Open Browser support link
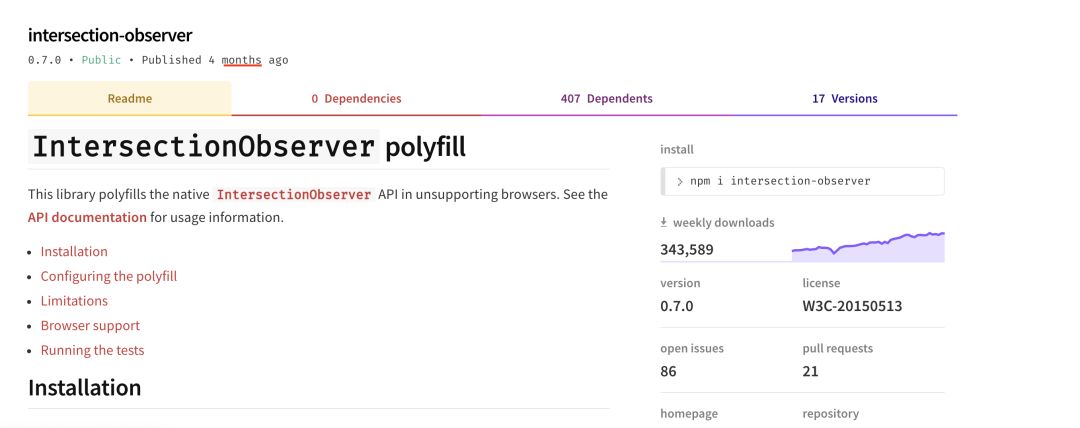Viewport: 1080px width, 428px height. tap(90, 326)
